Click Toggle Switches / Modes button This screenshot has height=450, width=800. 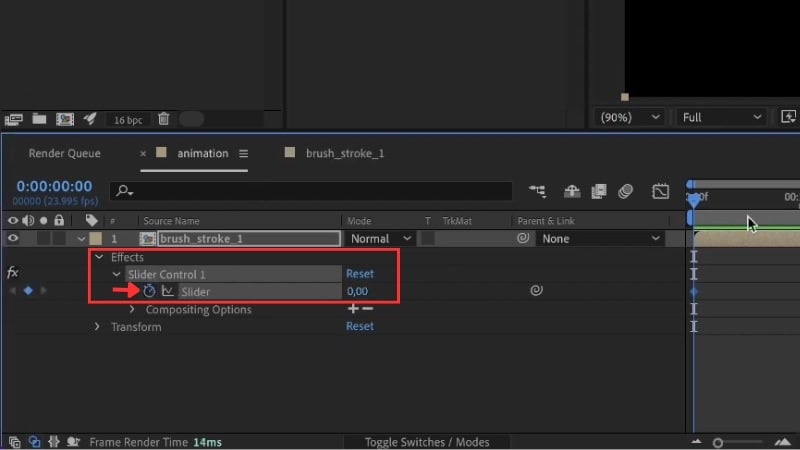pos(427,442)
